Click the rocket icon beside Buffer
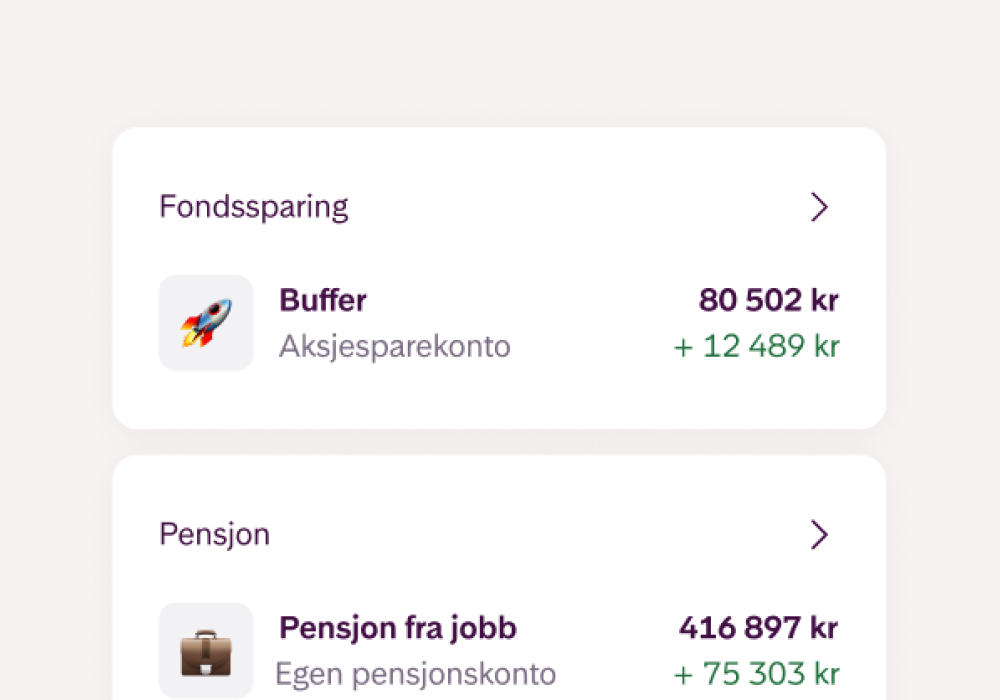Viewport: 1000px width, 700px height. point(206,323)
